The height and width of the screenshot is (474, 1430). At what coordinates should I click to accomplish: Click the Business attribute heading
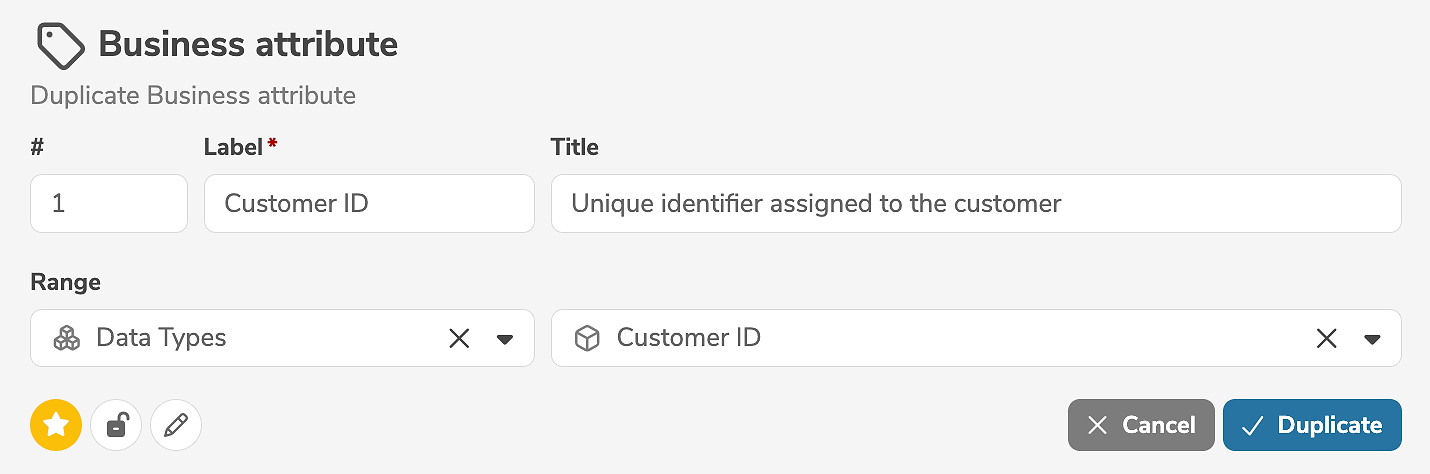pos(248,45)
